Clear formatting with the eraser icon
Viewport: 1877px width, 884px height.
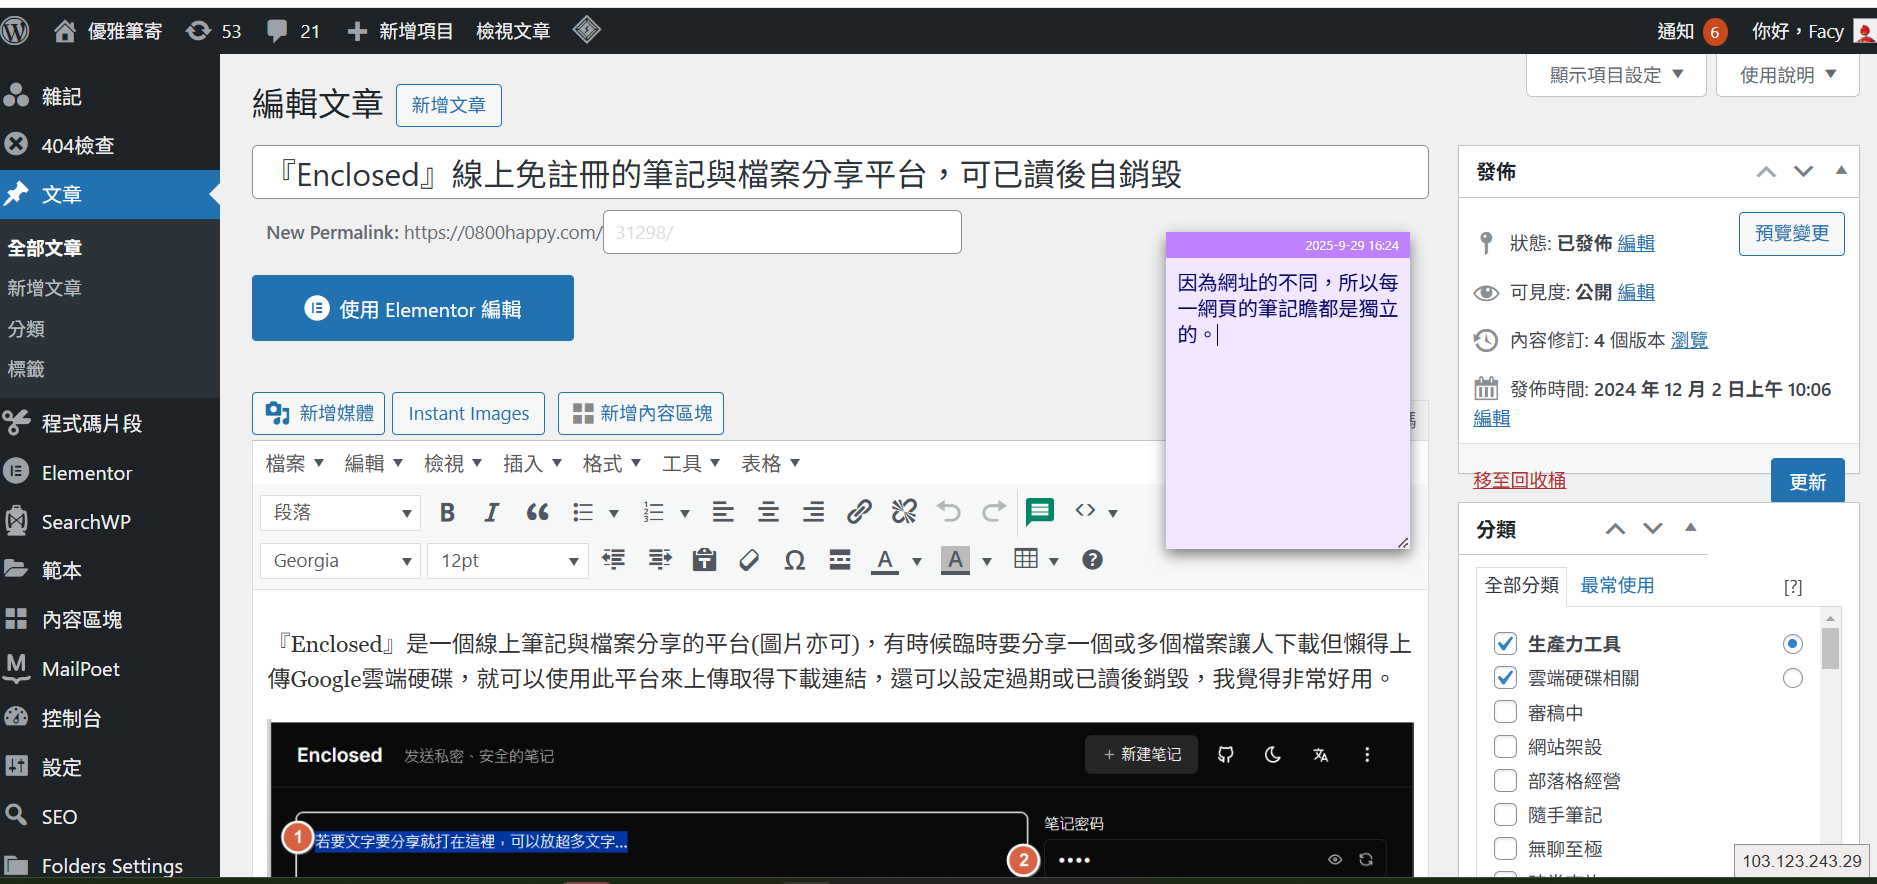pos(749,560)
